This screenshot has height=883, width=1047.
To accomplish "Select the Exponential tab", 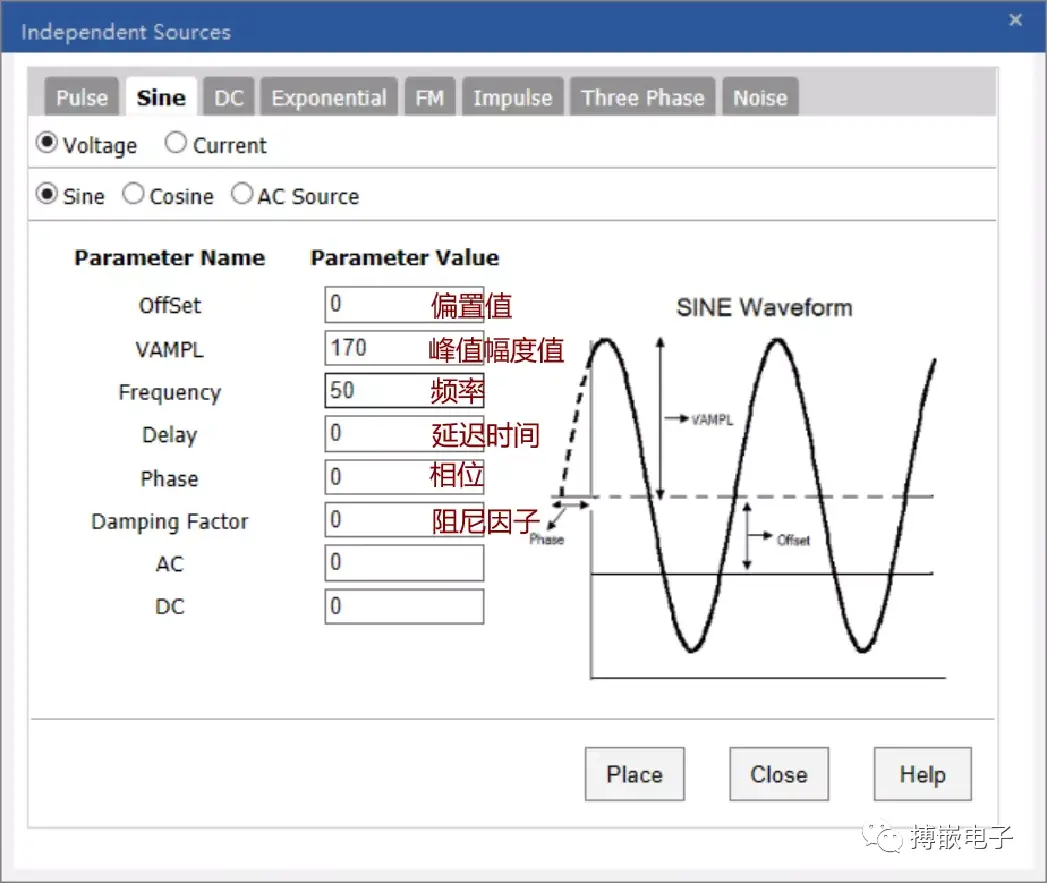I will coord(329,98).
